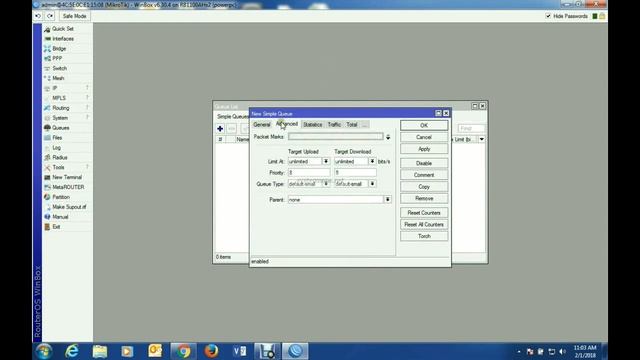The height and width of the screenshot is (360, 640).
Task: Open a New Terminal
Action: click(67, 177)
